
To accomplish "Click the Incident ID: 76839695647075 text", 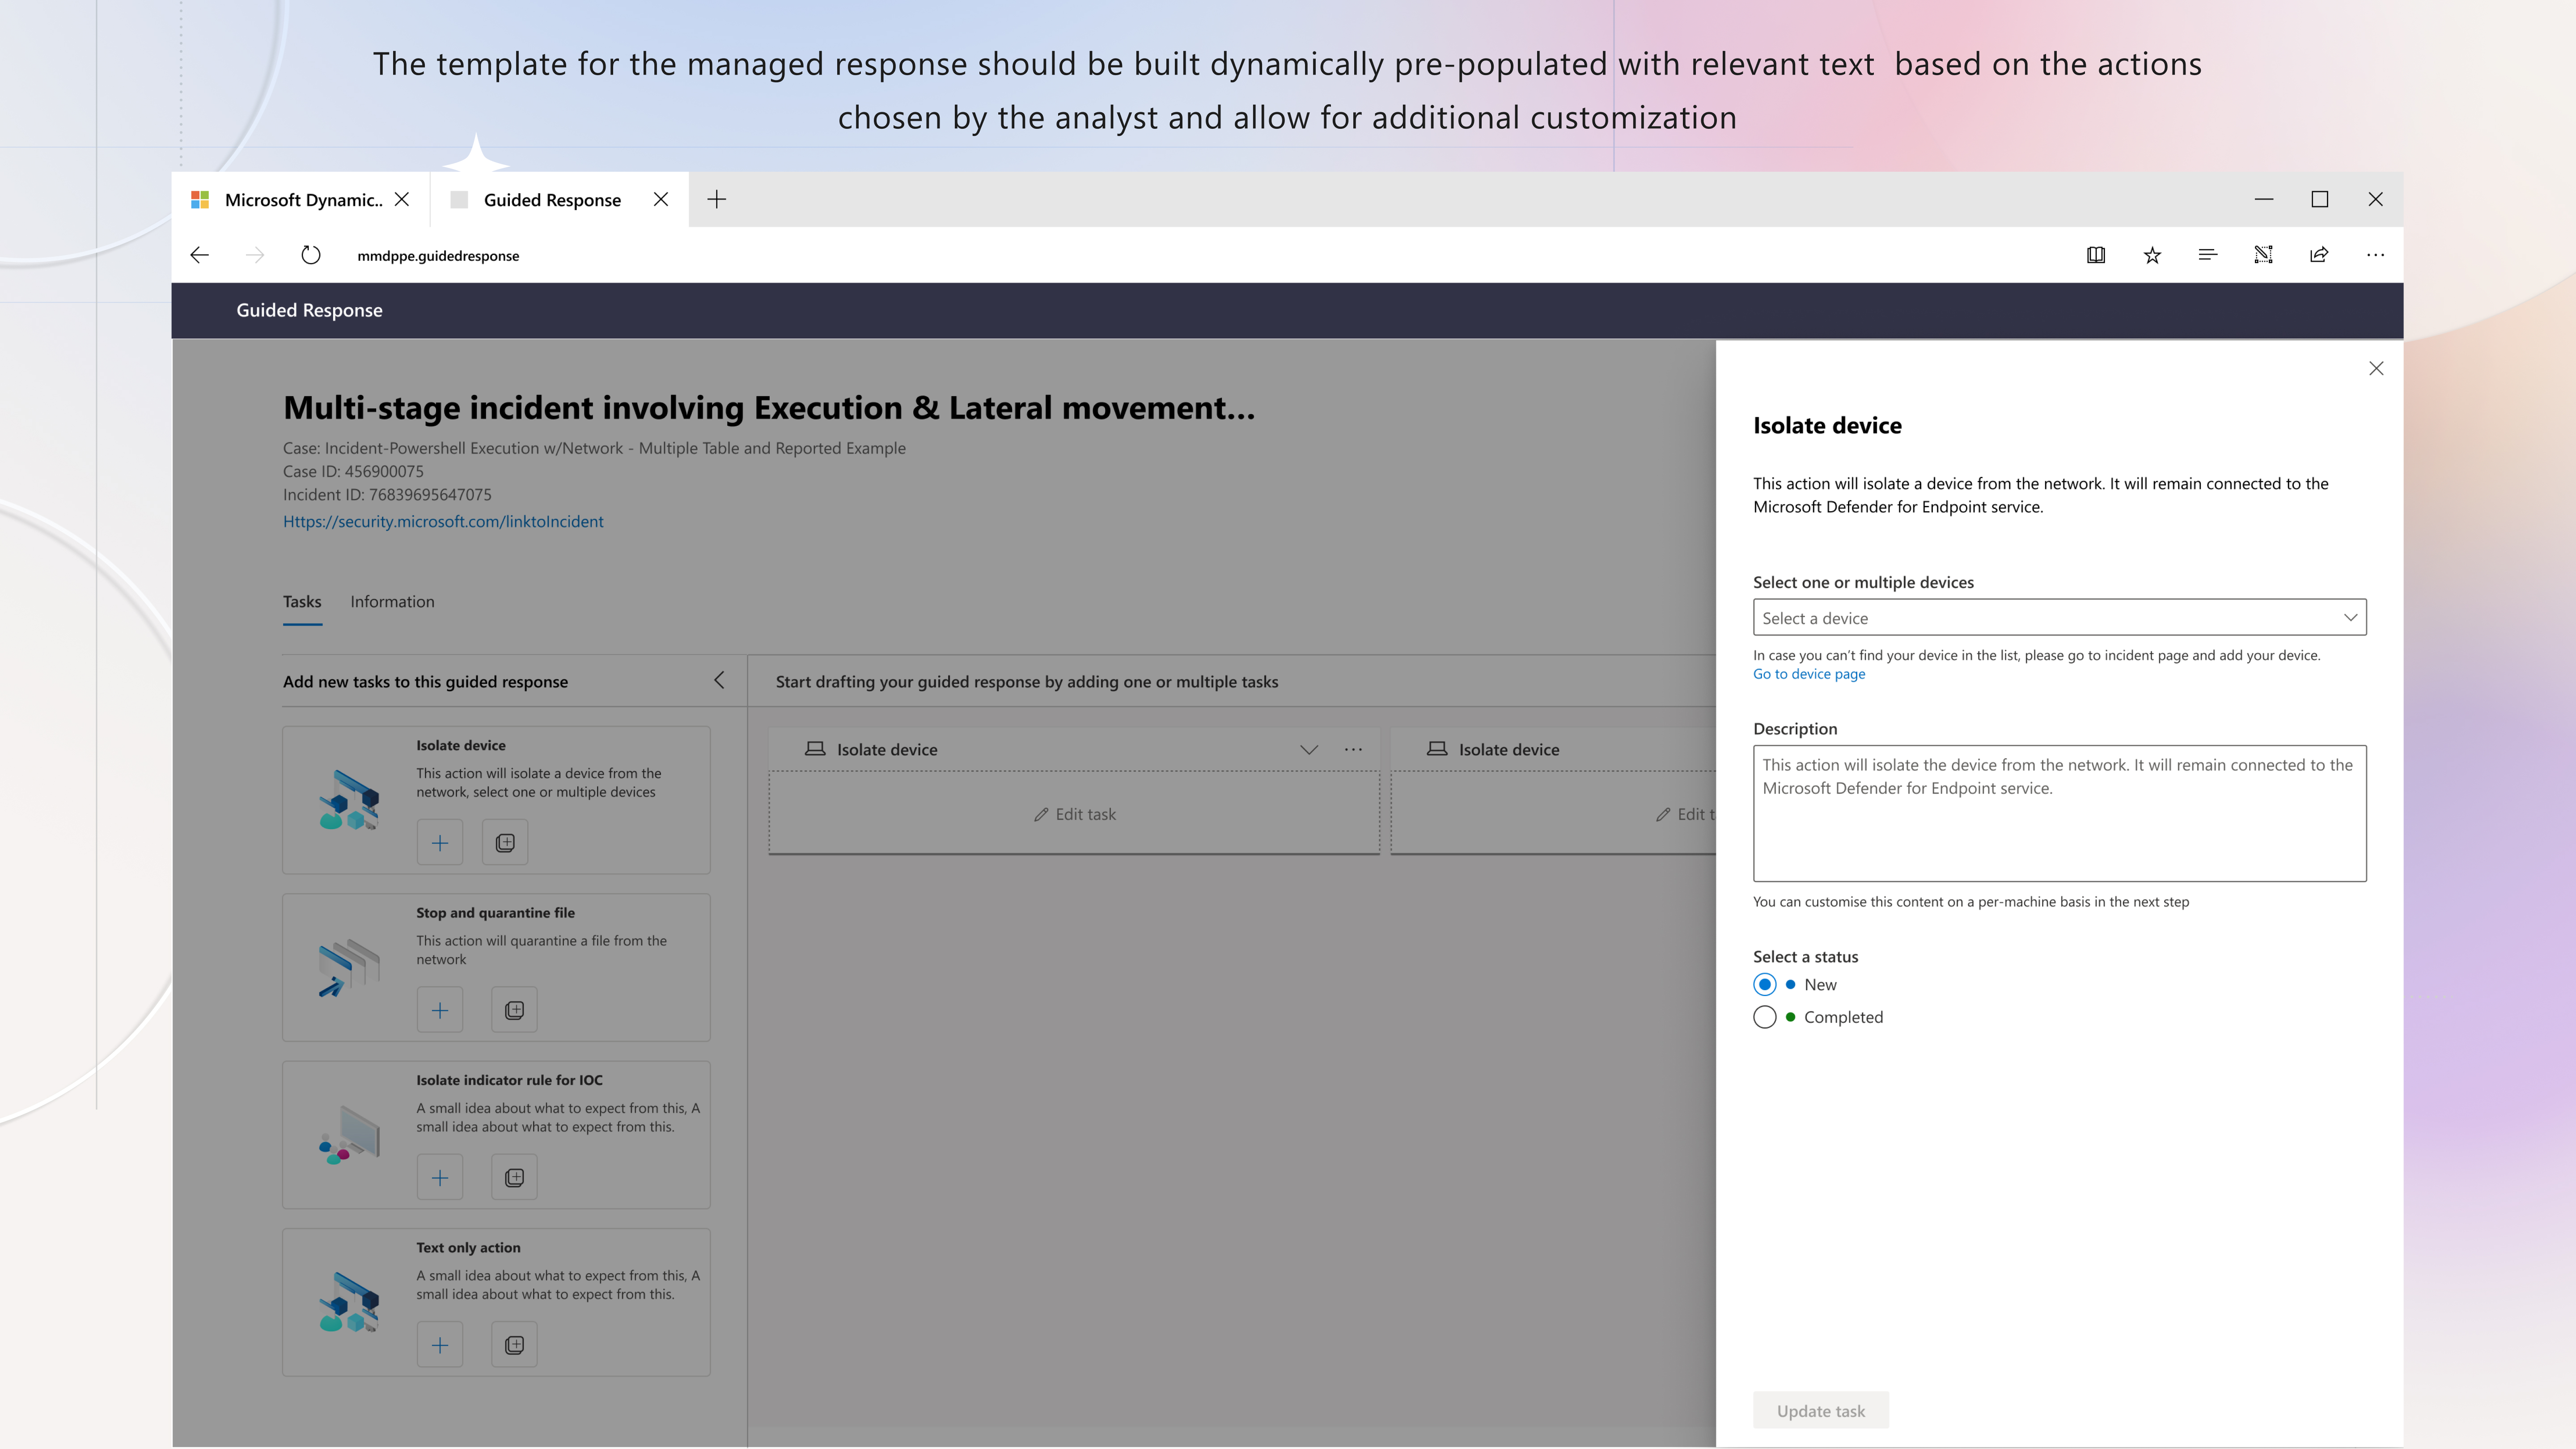I will coord(387,494).
